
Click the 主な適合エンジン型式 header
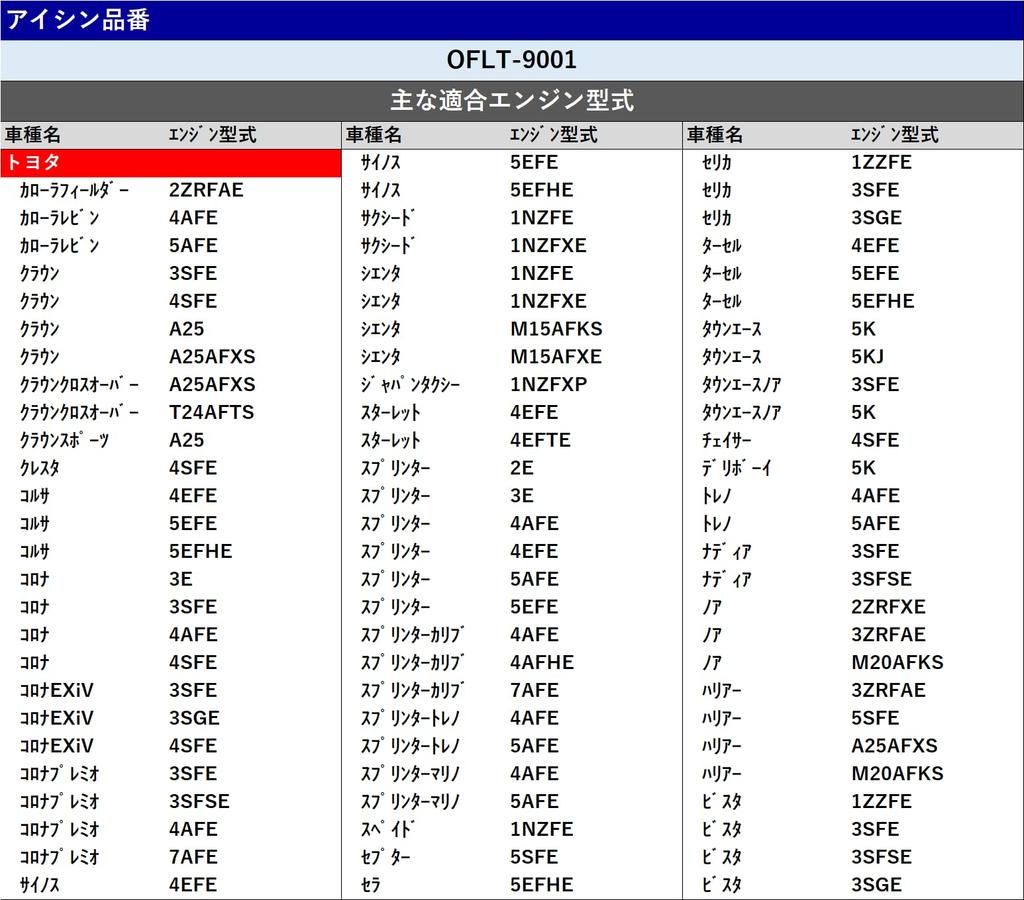[x=511, y=101]
